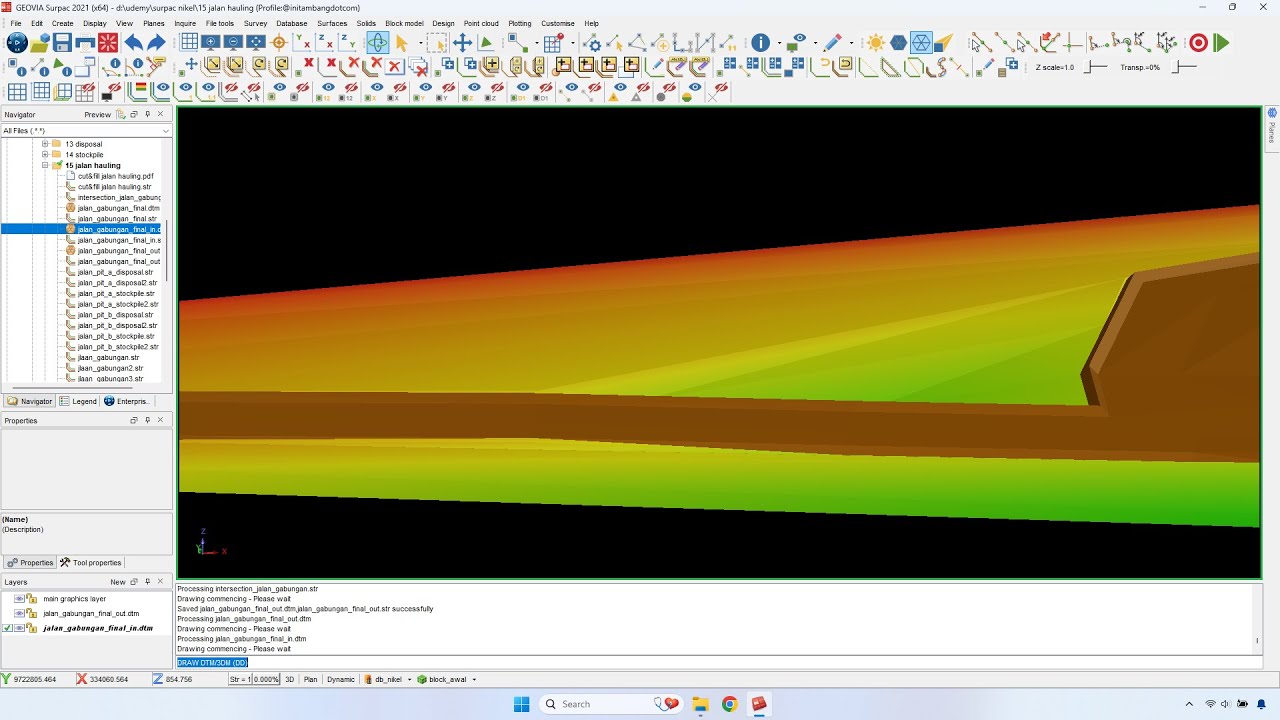Click the blue Info circle icon

point(761,43)
